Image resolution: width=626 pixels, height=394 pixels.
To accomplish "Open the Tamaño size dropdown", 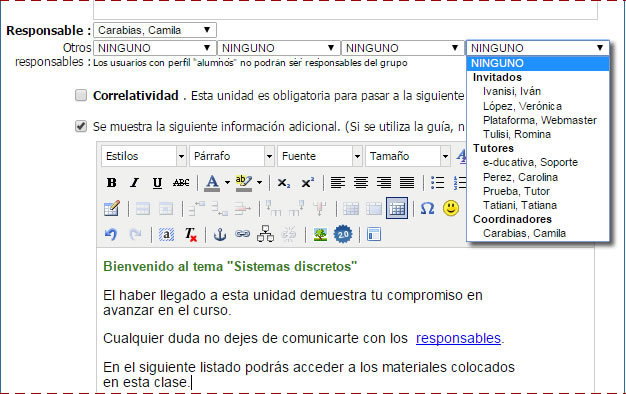I will coord(408,156).
